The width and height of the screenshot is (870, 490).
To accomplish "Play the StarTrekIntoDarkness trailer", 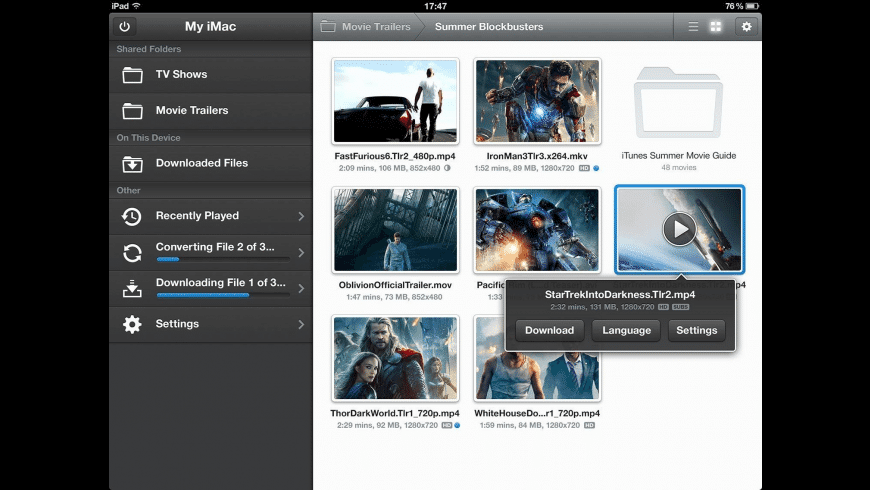I will point(679,229).
